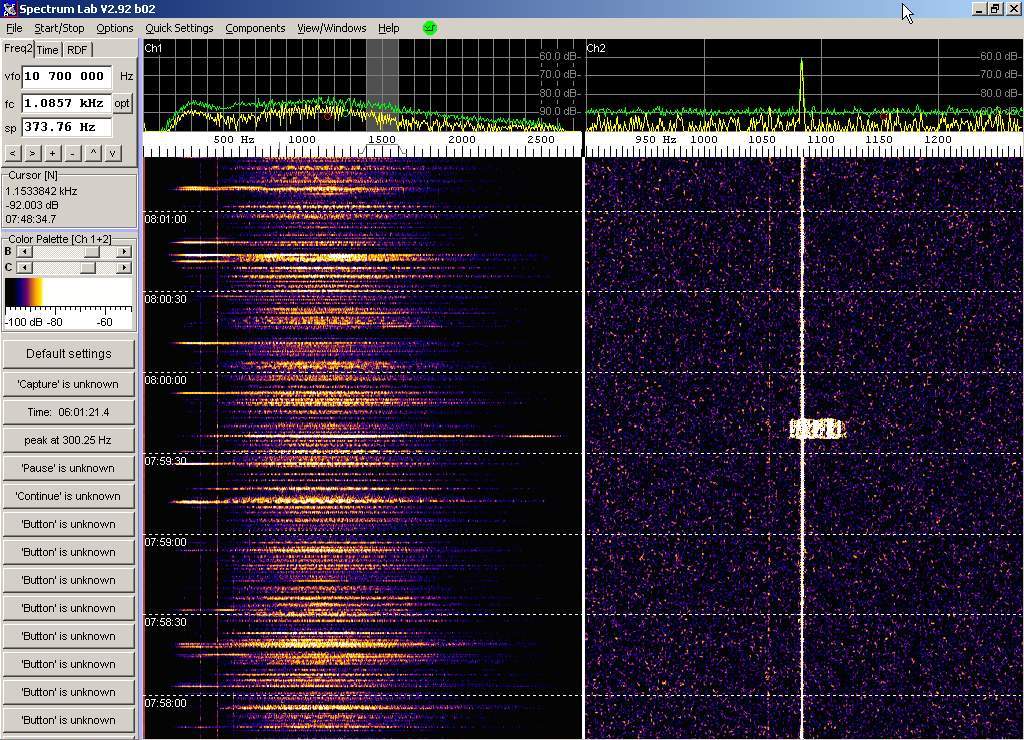This screenshot has width=1024, height=740.
Task: Click the green status indicator in menu bar
Action: (x=430, y=28)
